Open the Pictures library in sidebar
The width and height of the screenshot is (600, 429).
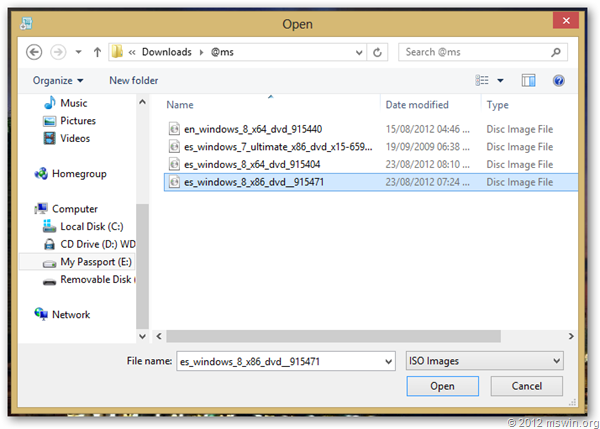click(77, 121)
